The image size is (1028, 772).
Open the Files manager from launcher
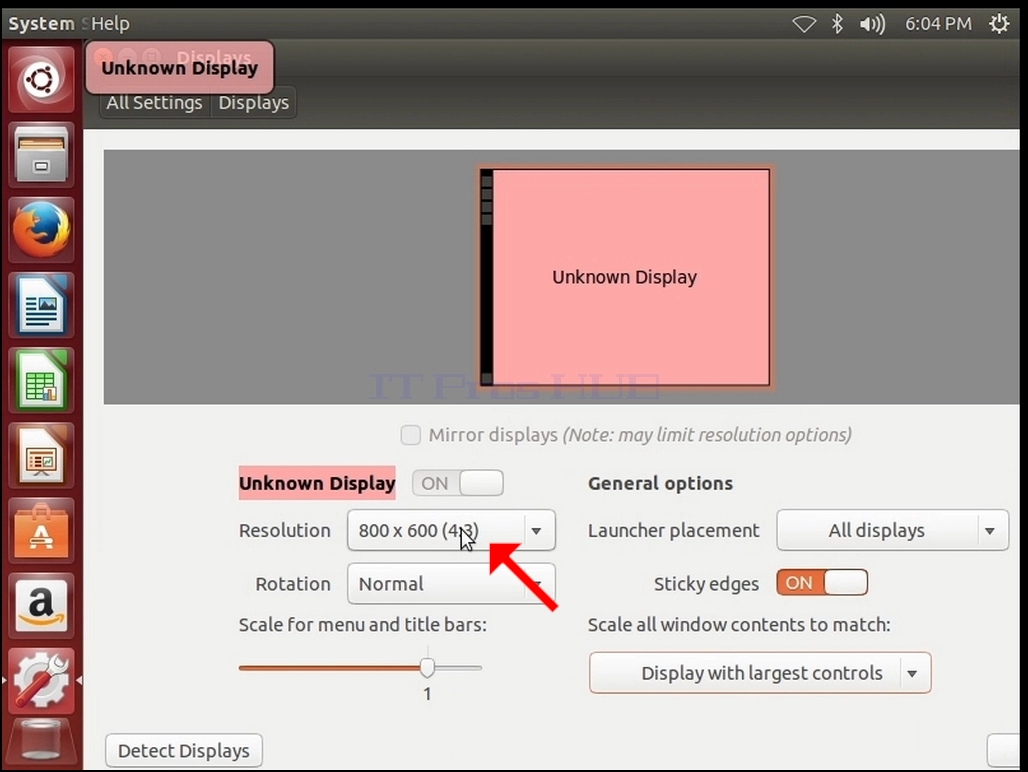tap(41, 155)
